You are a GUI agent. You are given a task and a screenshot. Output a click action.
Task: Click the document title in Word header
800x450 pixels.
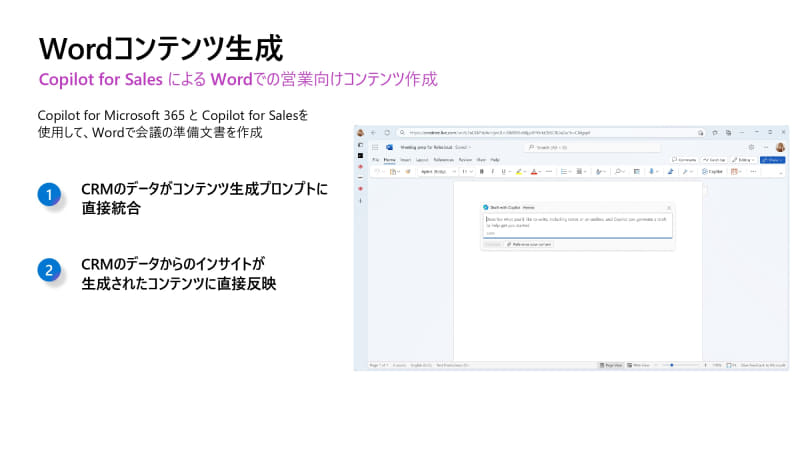(427, 147)
